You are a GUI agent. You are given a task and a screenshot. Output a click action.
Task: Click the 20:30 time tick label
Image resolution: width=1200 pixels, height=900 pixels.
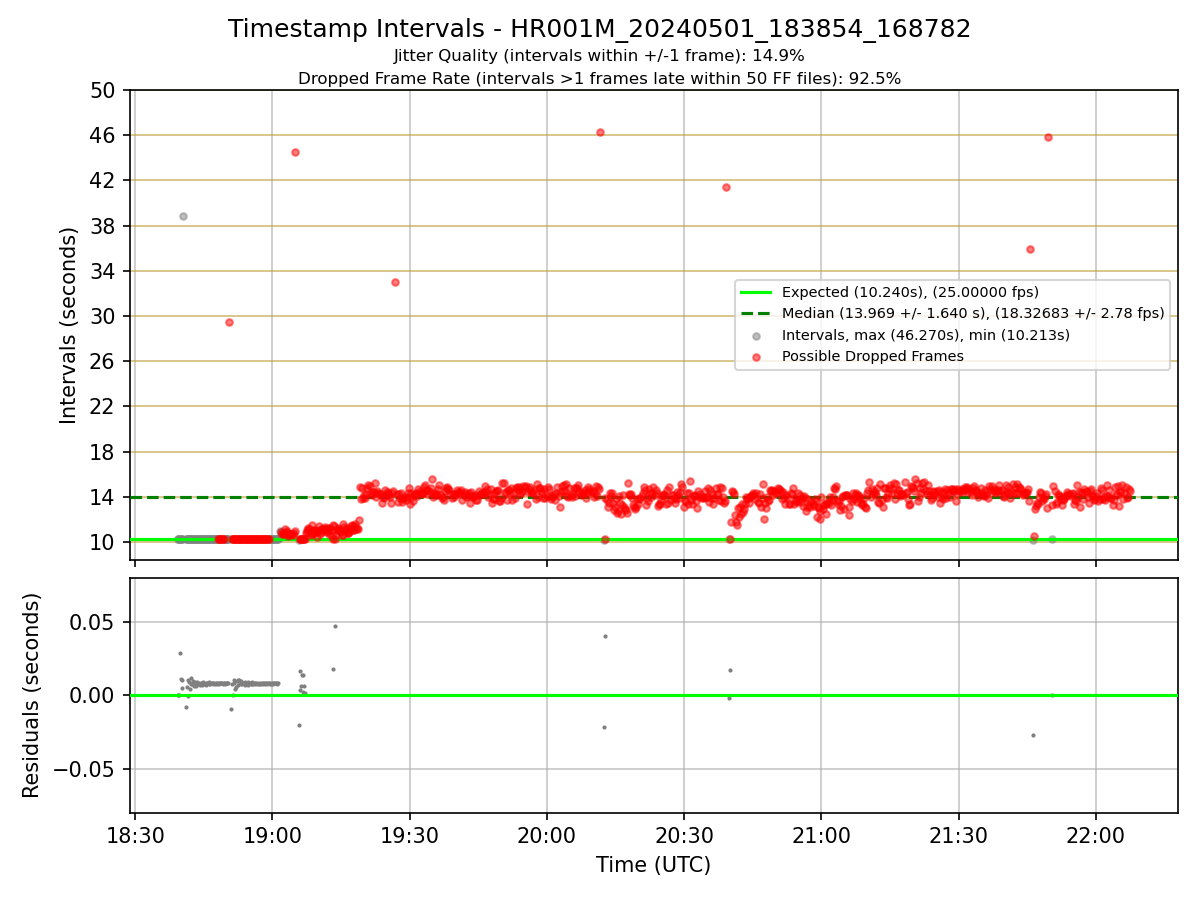pos(684,834)
